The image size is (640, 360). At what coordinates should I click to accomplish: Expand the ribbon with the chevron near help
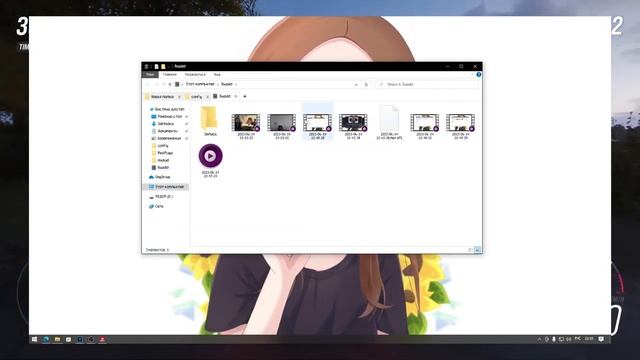(473, 75)
